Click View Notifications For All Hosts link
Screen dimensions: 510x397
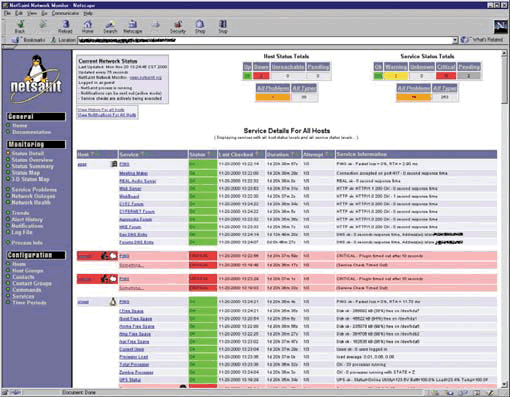[x=107, y=115]
